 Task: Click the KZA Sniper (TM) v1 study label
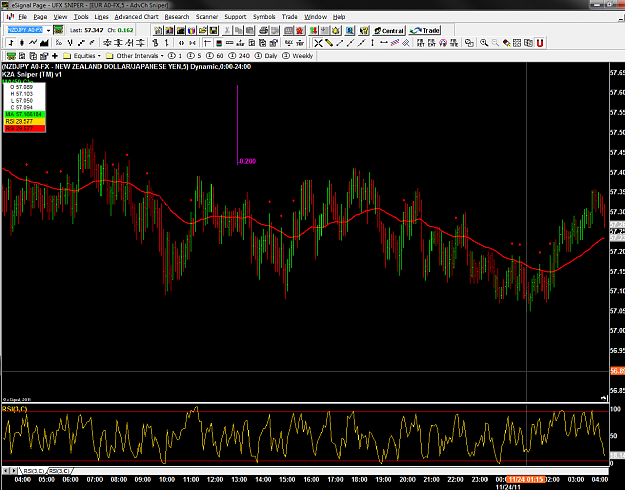(x=32, y=74)
